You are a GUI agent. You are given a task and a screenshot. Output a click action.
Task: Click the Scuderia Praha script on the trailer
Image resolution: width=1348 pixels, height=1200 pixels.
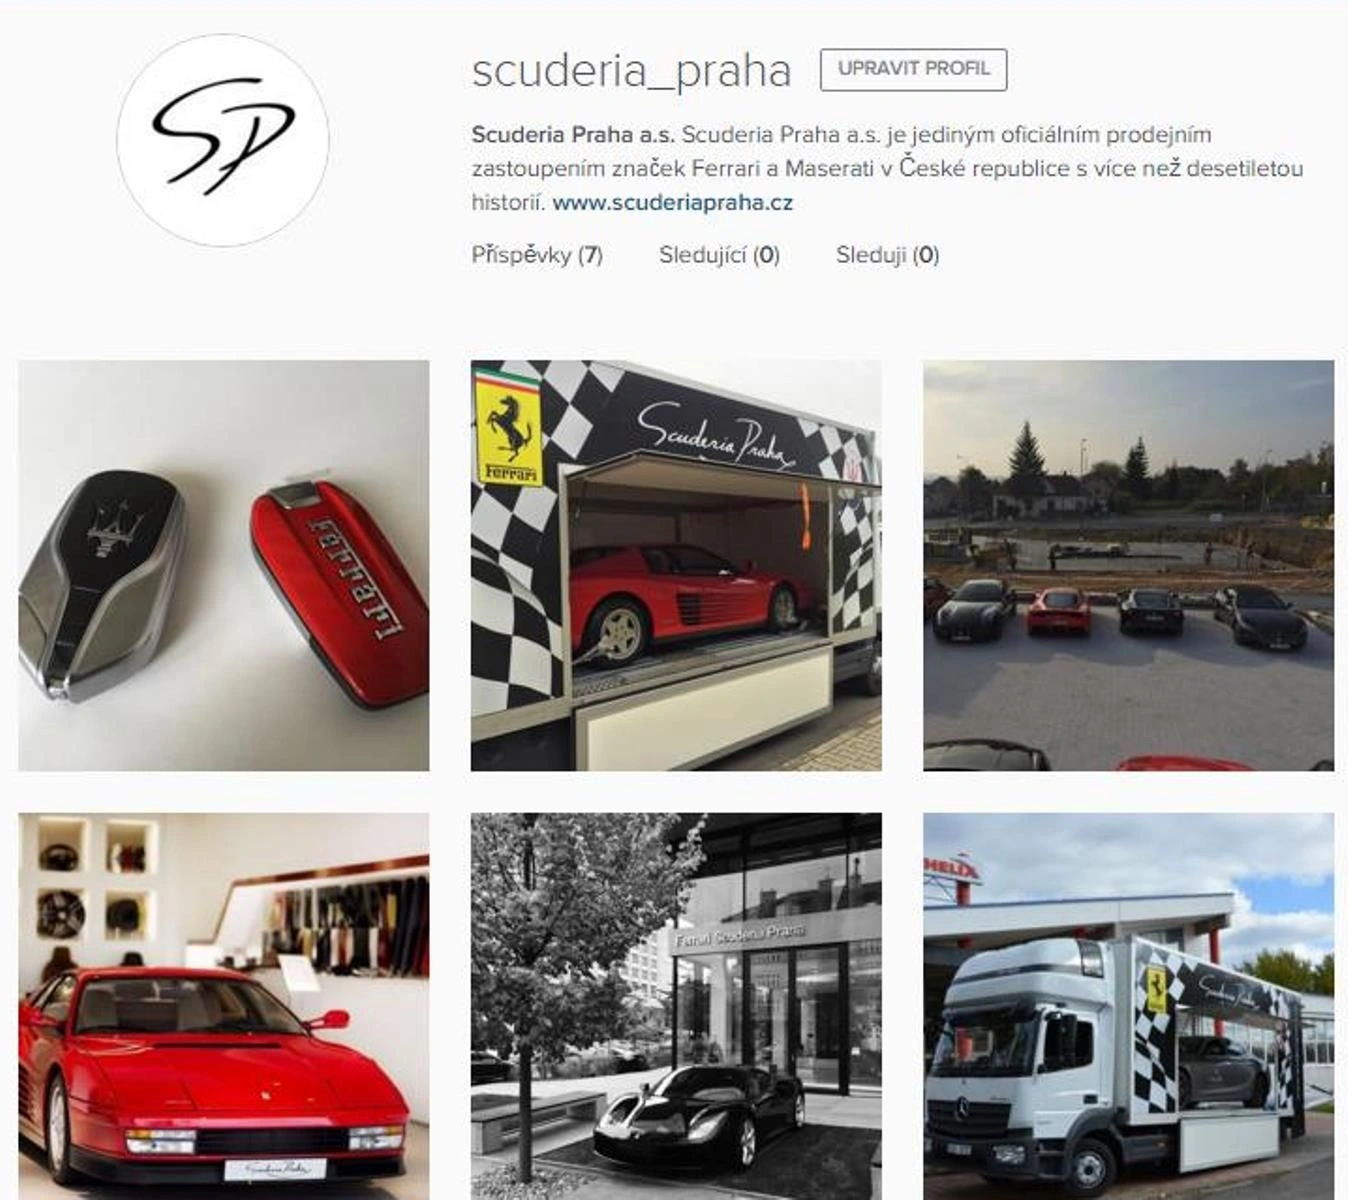click(x=716, y=436)
